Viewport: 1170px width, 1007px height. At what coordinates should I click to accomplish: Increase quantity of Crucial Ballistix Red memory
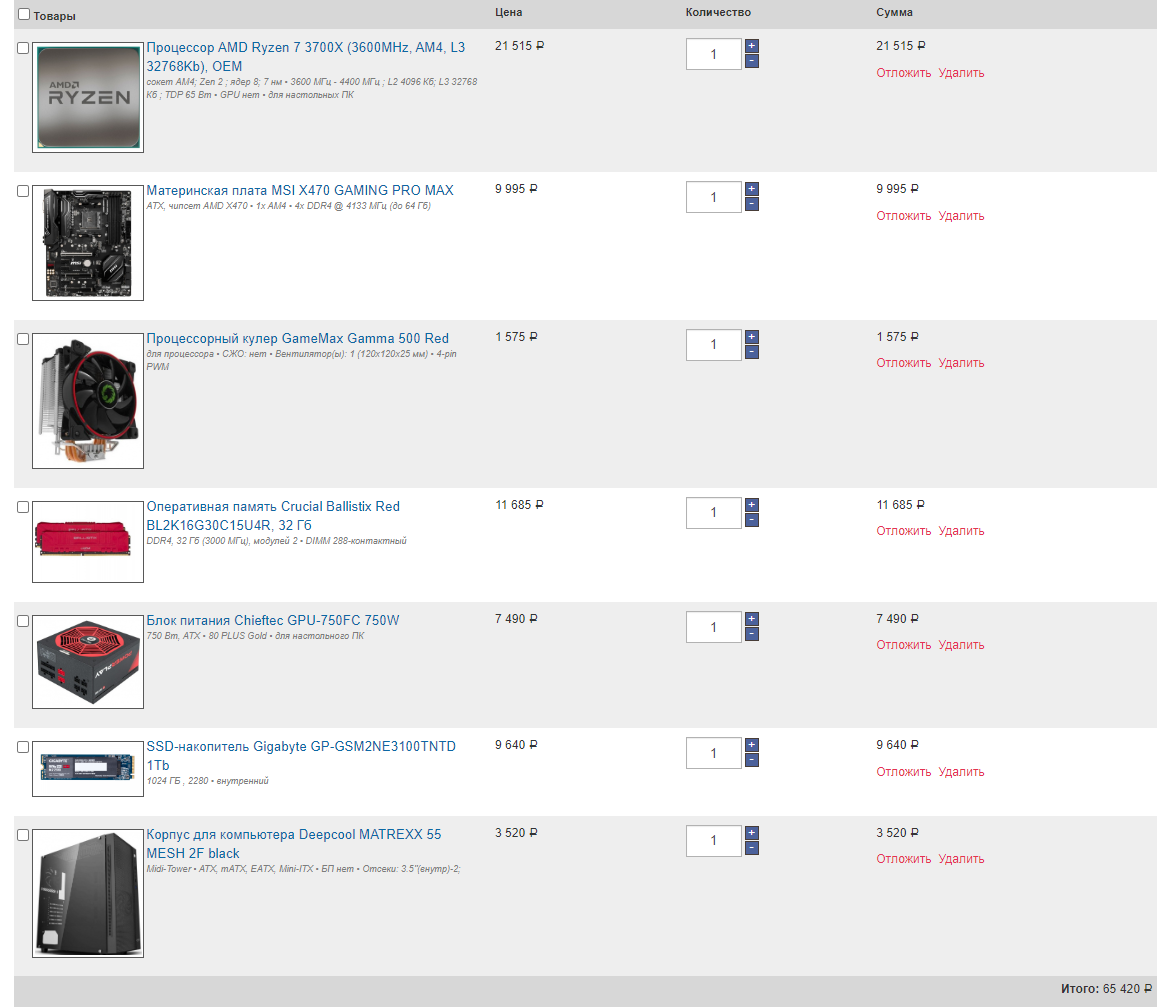point(751,504)
